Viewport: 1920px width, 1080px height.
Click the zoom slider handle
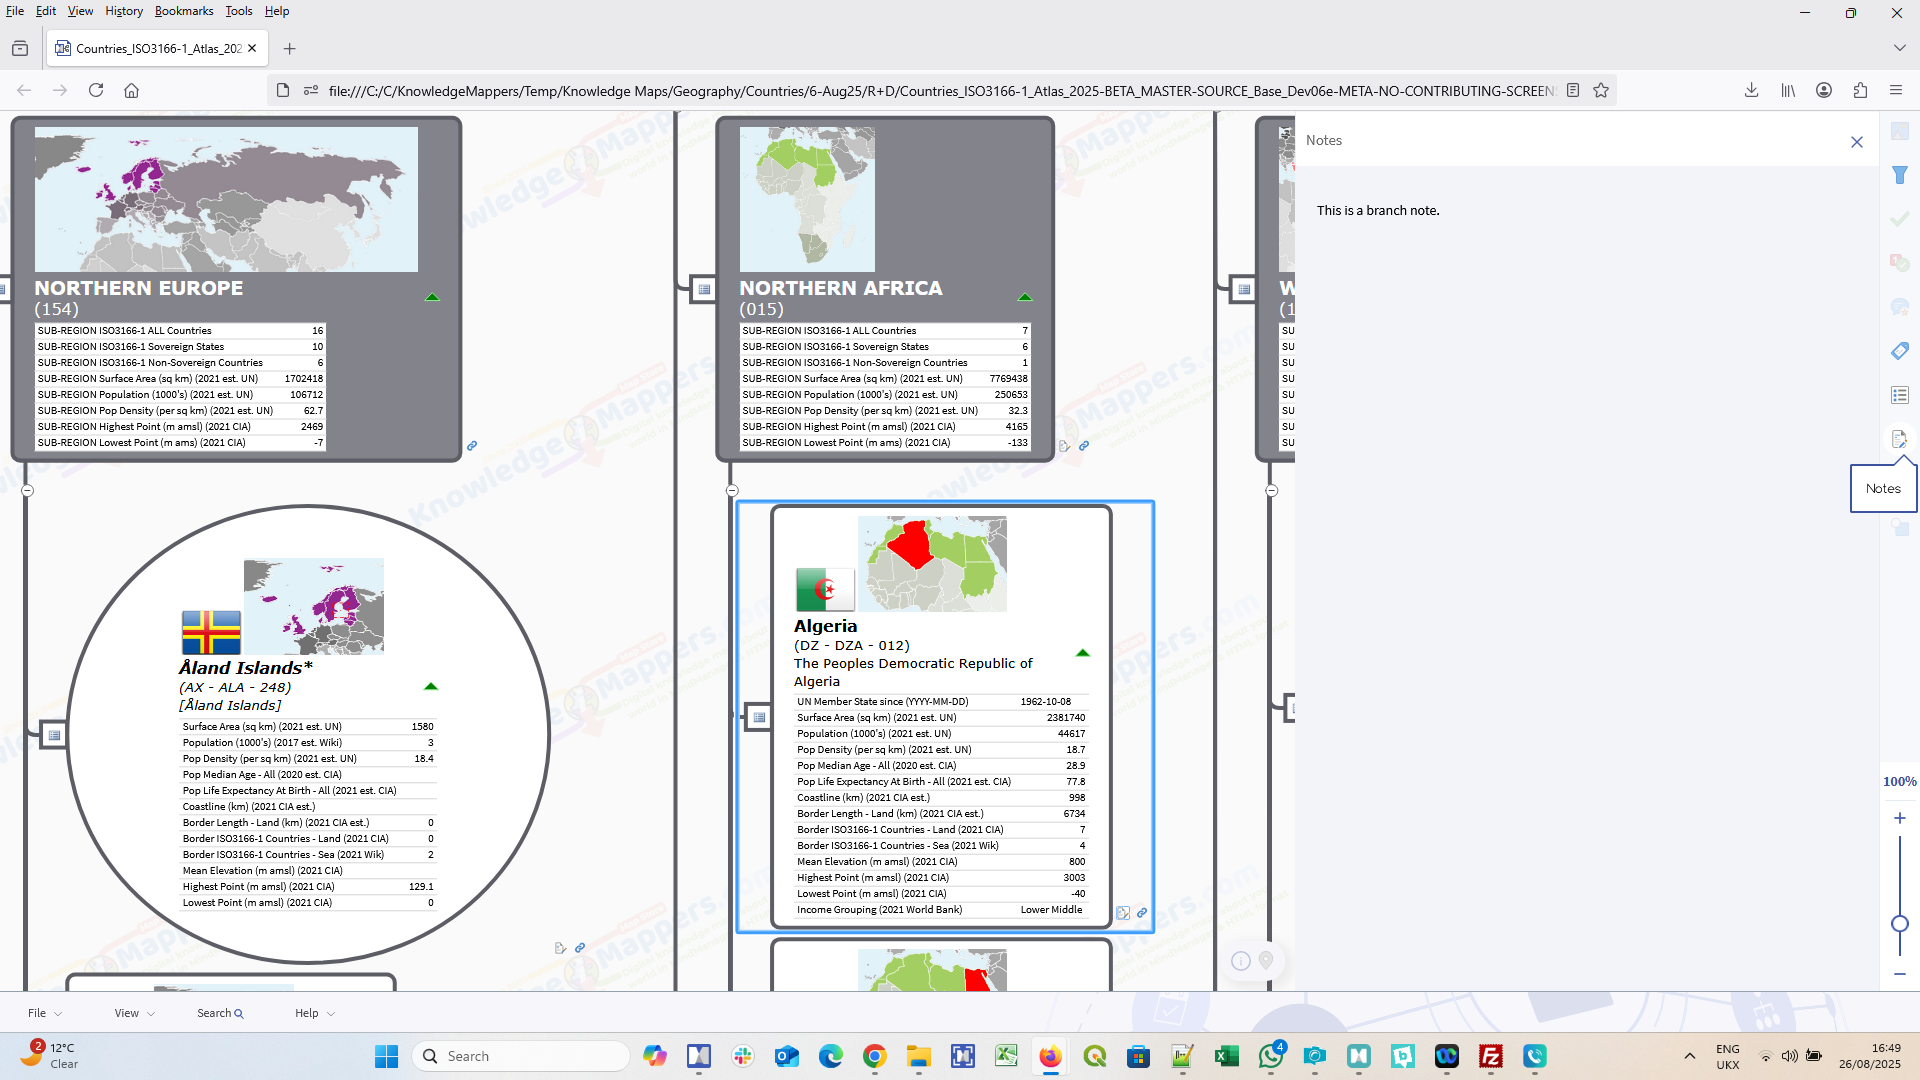tap(1900, 924)
